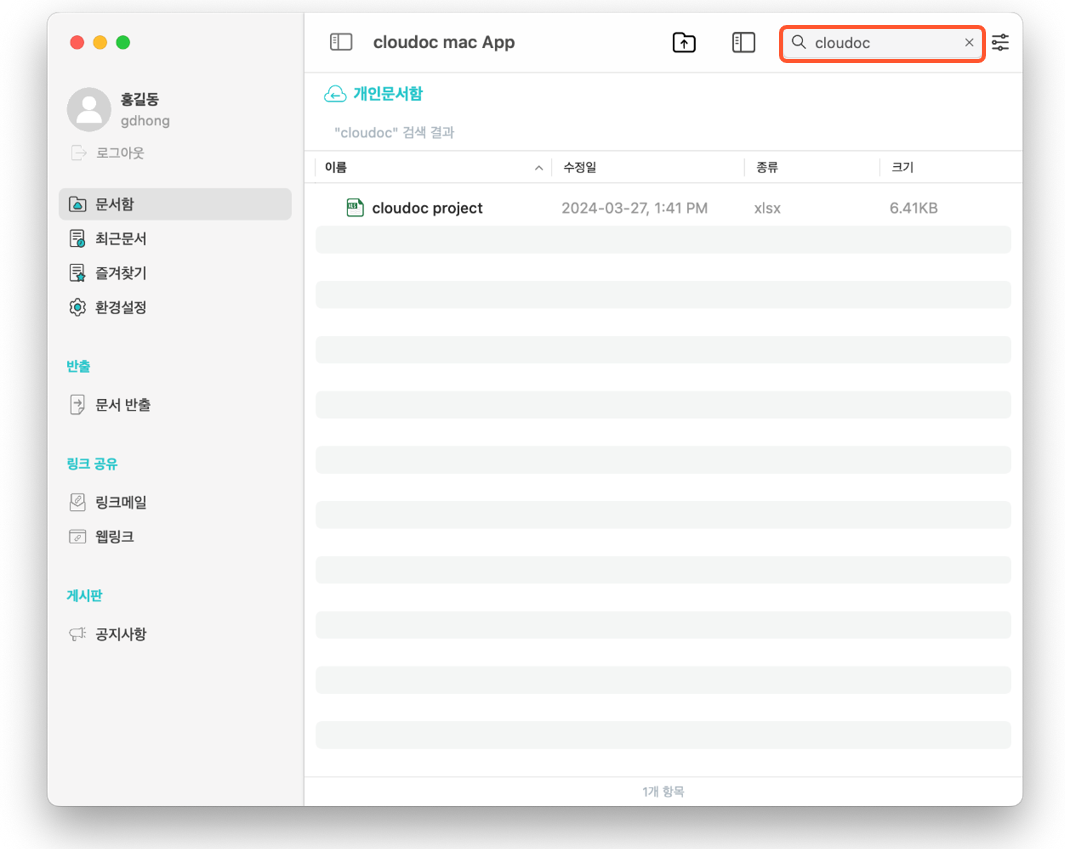Clear the search field with X
Viewport: 1065px width, 849px height.
(969, 42)
